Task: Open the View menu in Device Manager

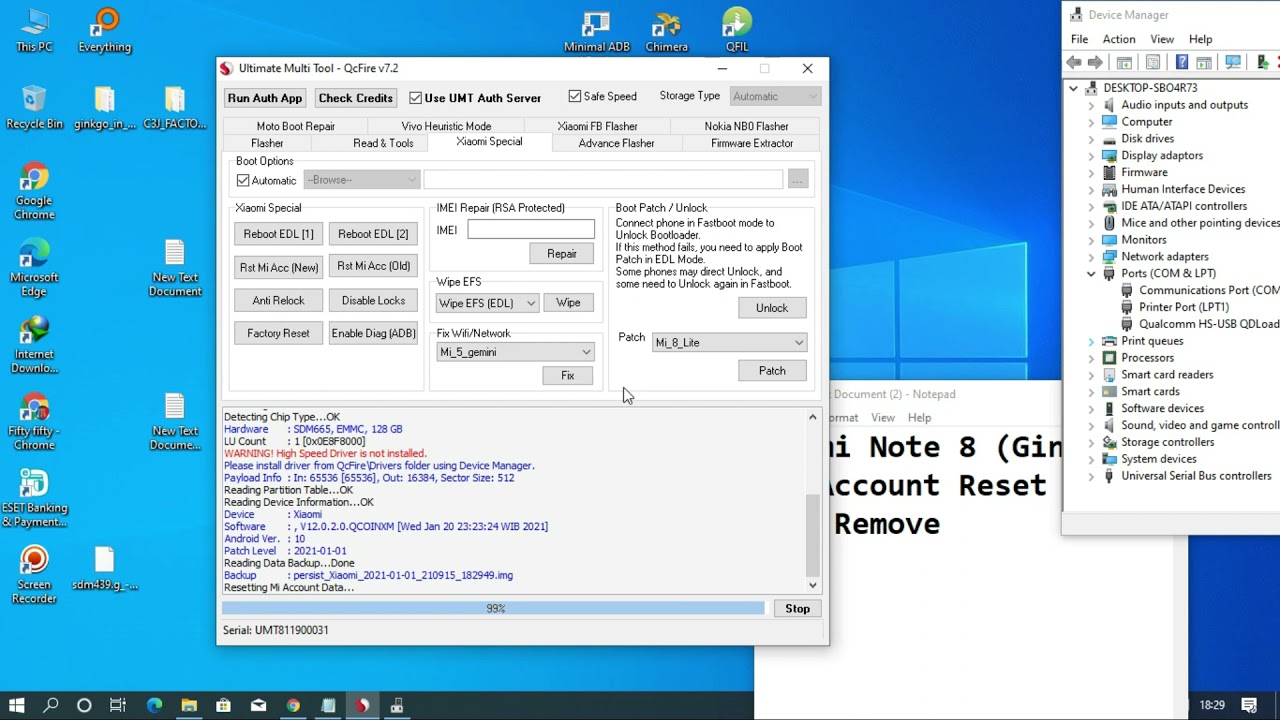Action: coord(1162,39)
